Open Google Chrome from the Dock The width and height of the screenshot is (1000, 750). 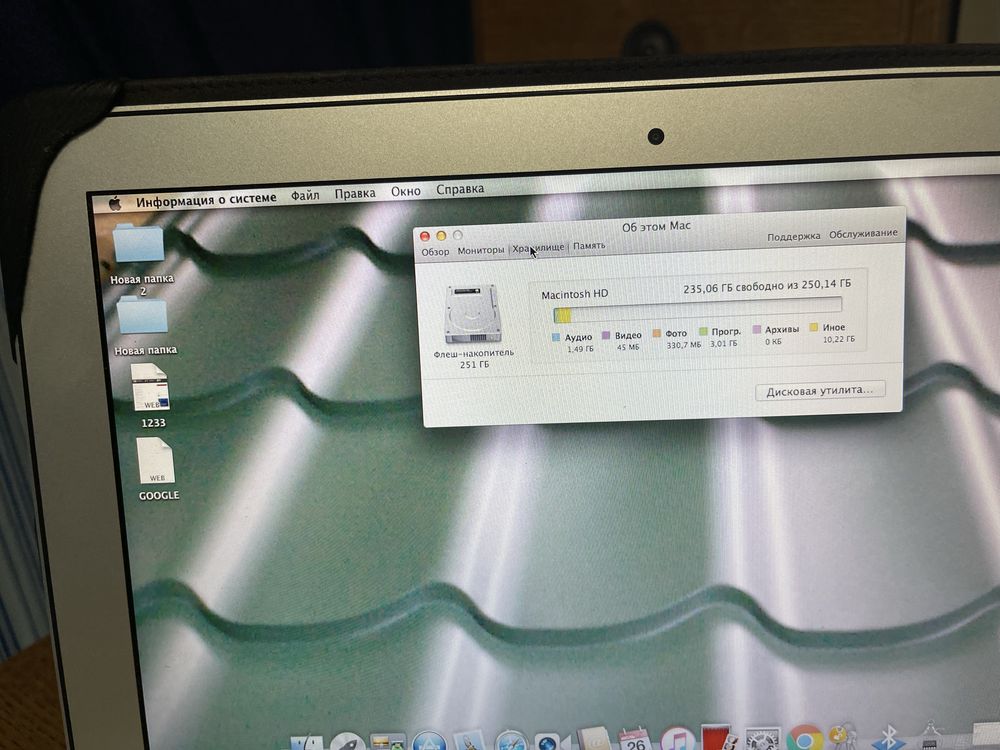(804, 738)
